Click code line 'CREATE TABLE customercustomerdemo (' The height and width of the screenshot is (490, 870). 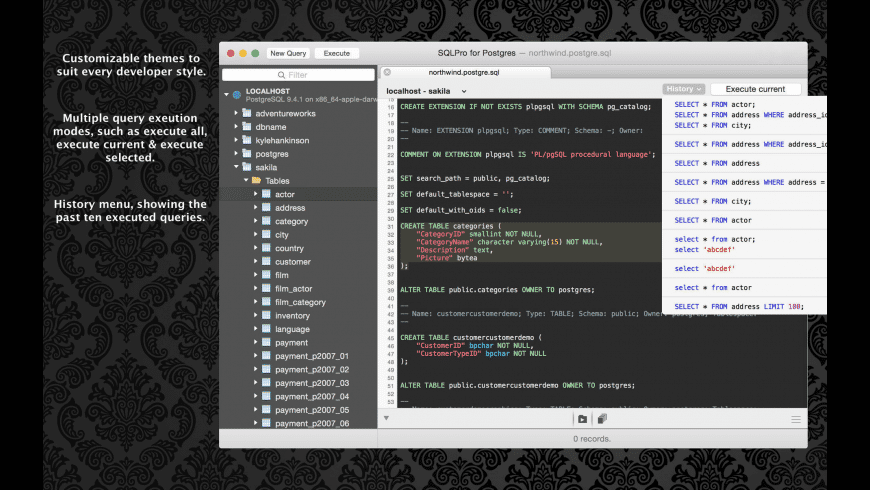(x=471, y=337)
